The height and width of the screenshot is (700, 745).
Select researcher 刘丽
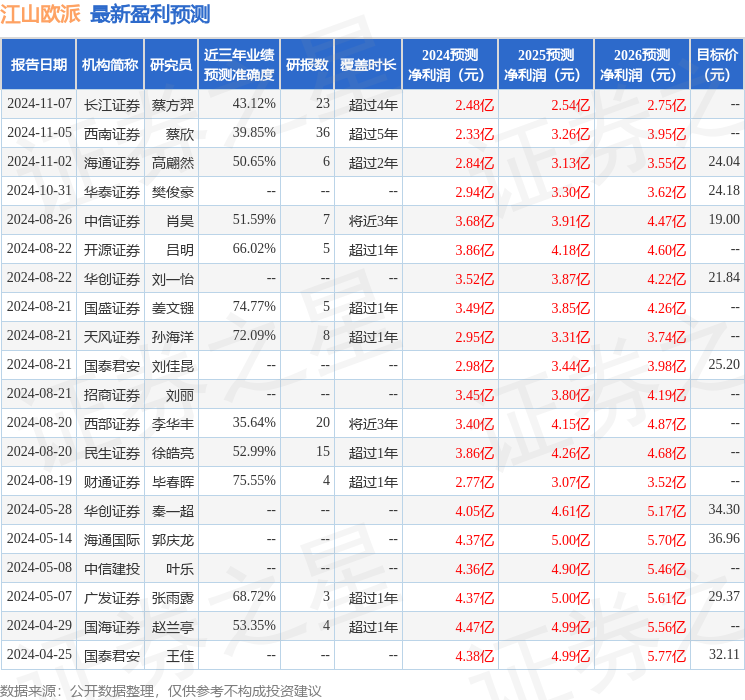point(180,395)
